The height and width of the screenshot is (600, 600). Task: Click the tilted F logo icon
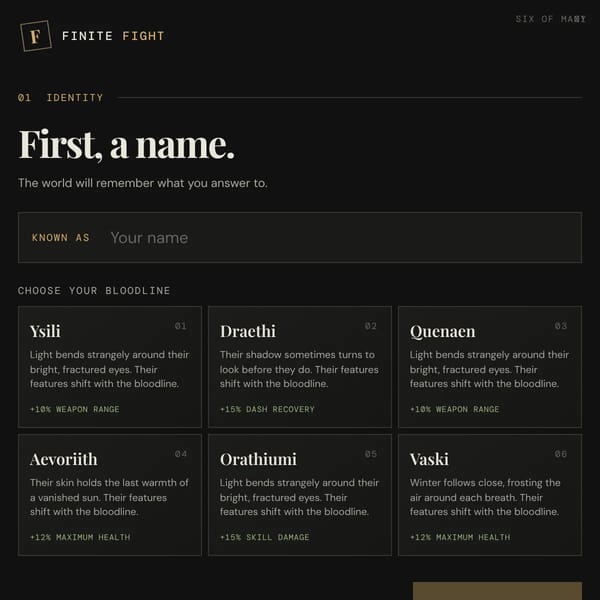pyautogui.click(x=36, y=36)
